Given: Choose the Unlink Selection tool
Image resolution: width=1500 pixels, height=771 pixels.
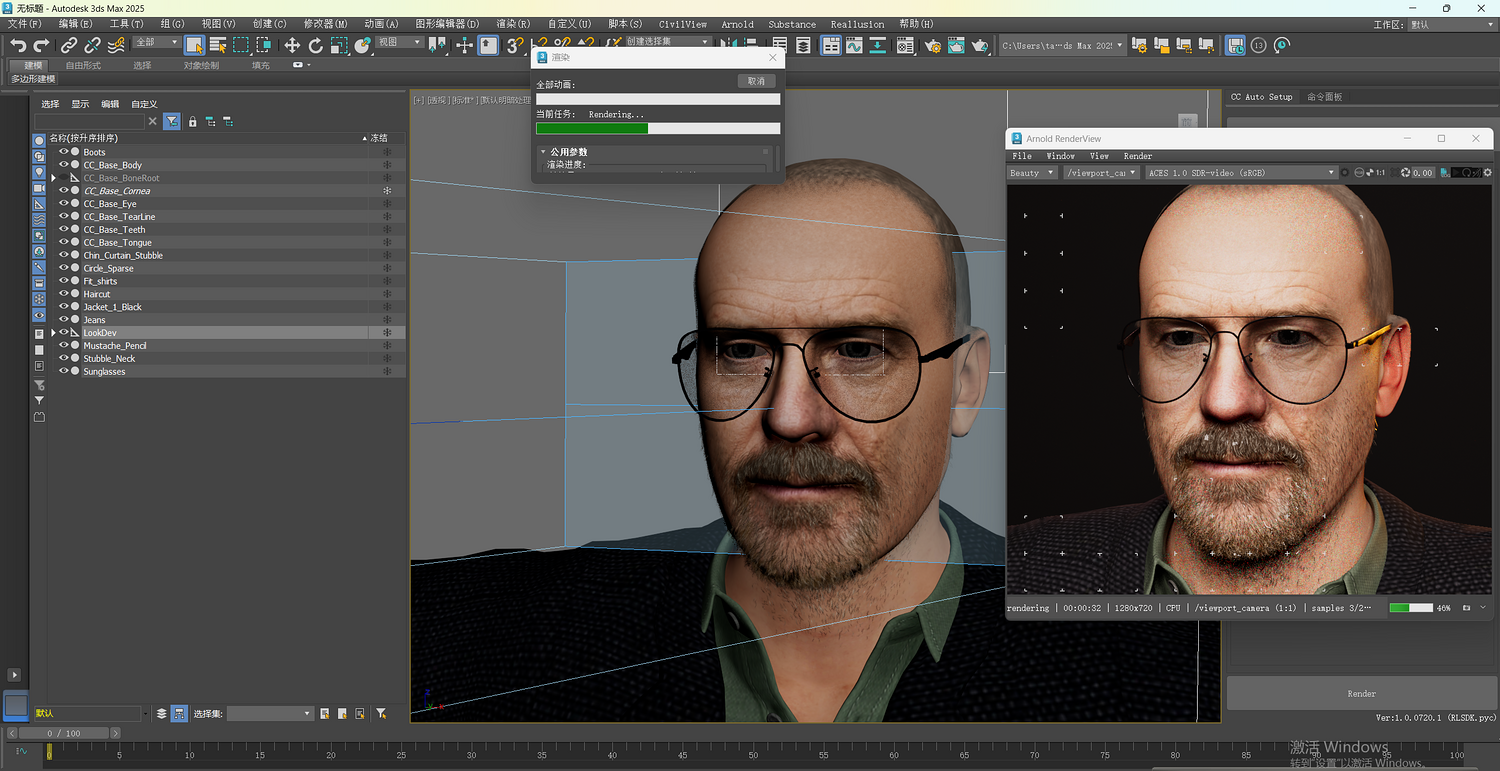Looking at the screenshot, I should [x=92, y=45].
